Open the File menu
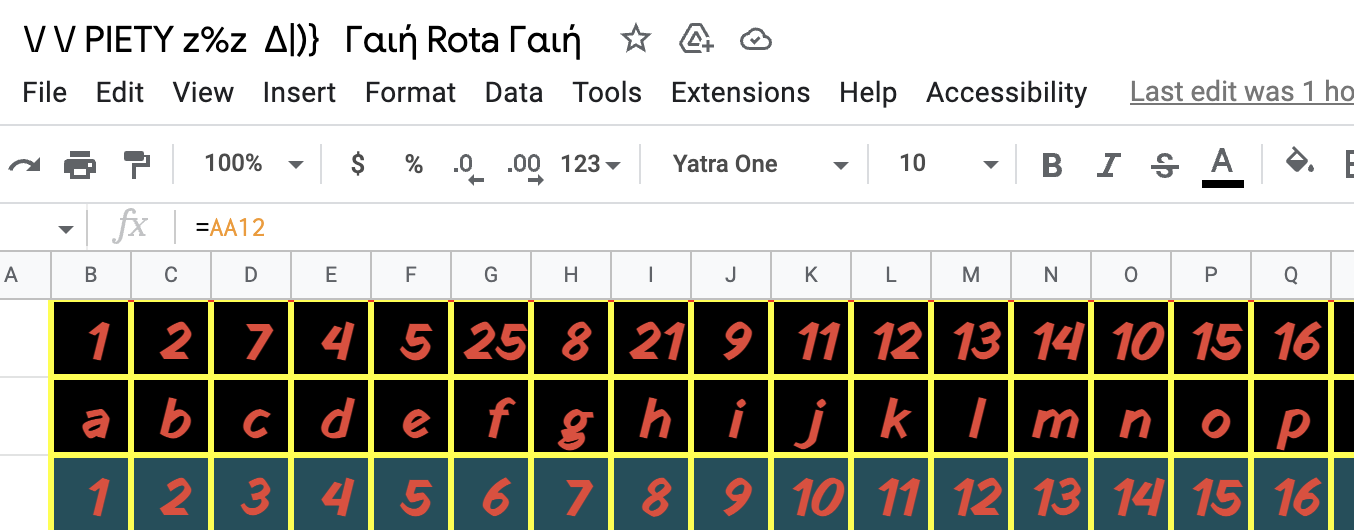The height and width of the screenshot is (530, 1354). click(x=44, y=93)
